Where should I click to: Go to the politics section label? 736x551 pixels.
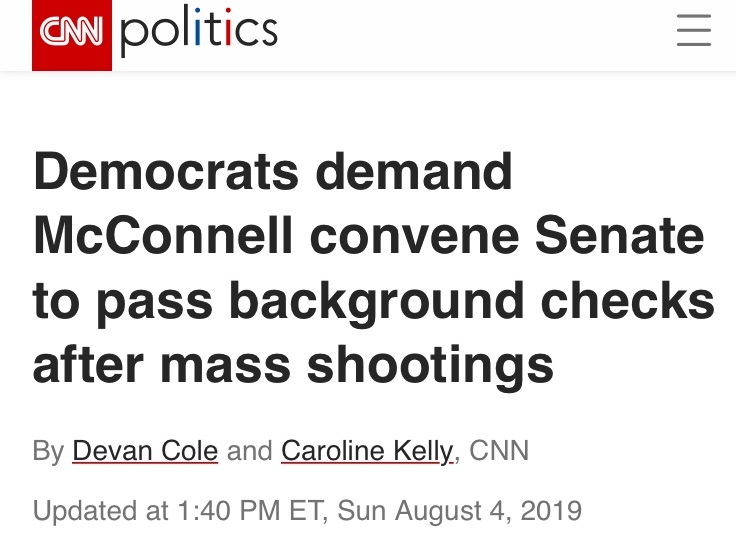coord(199,31)
